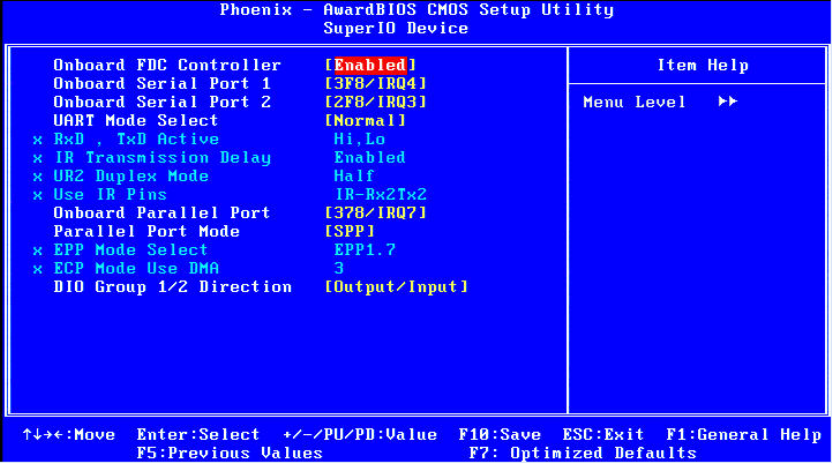
Task: Change Parallel Port Mode SPP value
Action: [350, 232]
